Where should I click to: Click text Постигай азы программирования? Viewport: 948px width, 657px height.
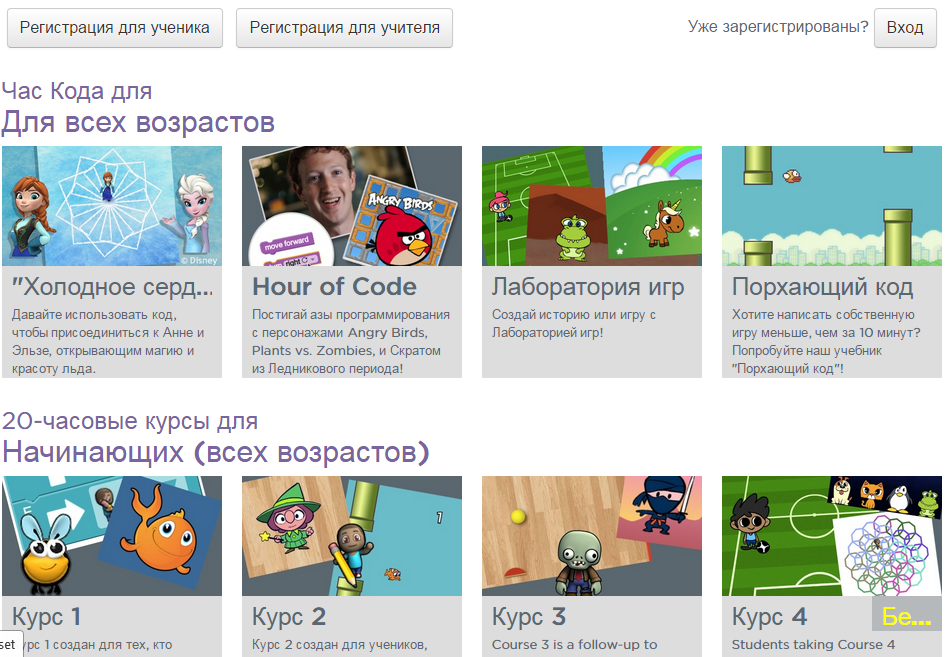click(351, 315)
